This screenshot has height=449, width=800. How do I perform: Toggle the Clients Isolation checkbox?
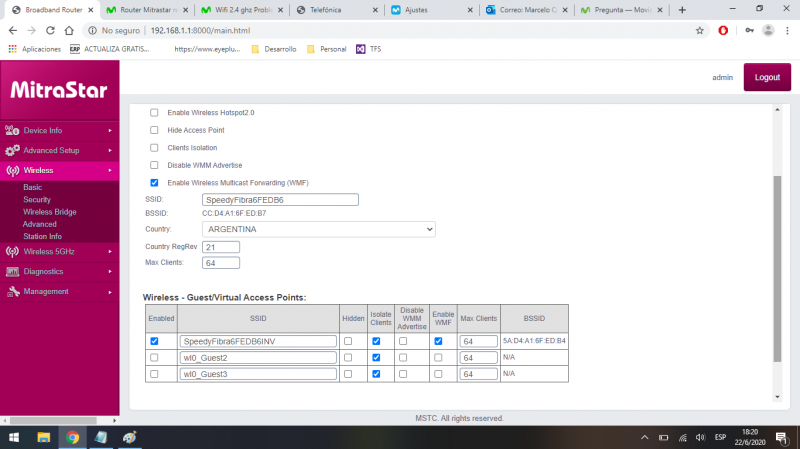(154, 147)
